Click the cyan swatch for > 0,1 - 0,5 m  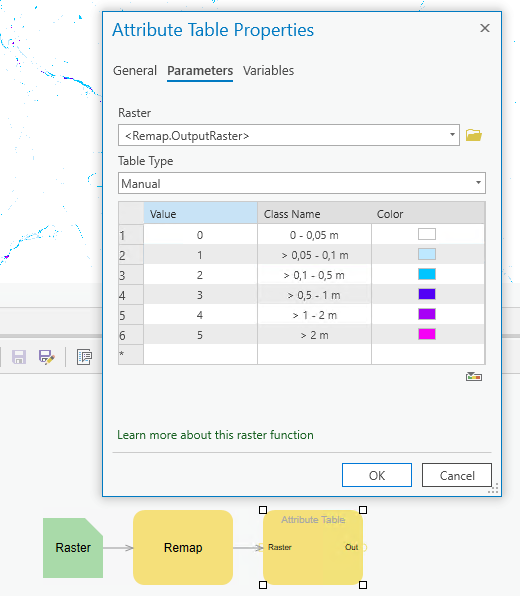point(427,274)
